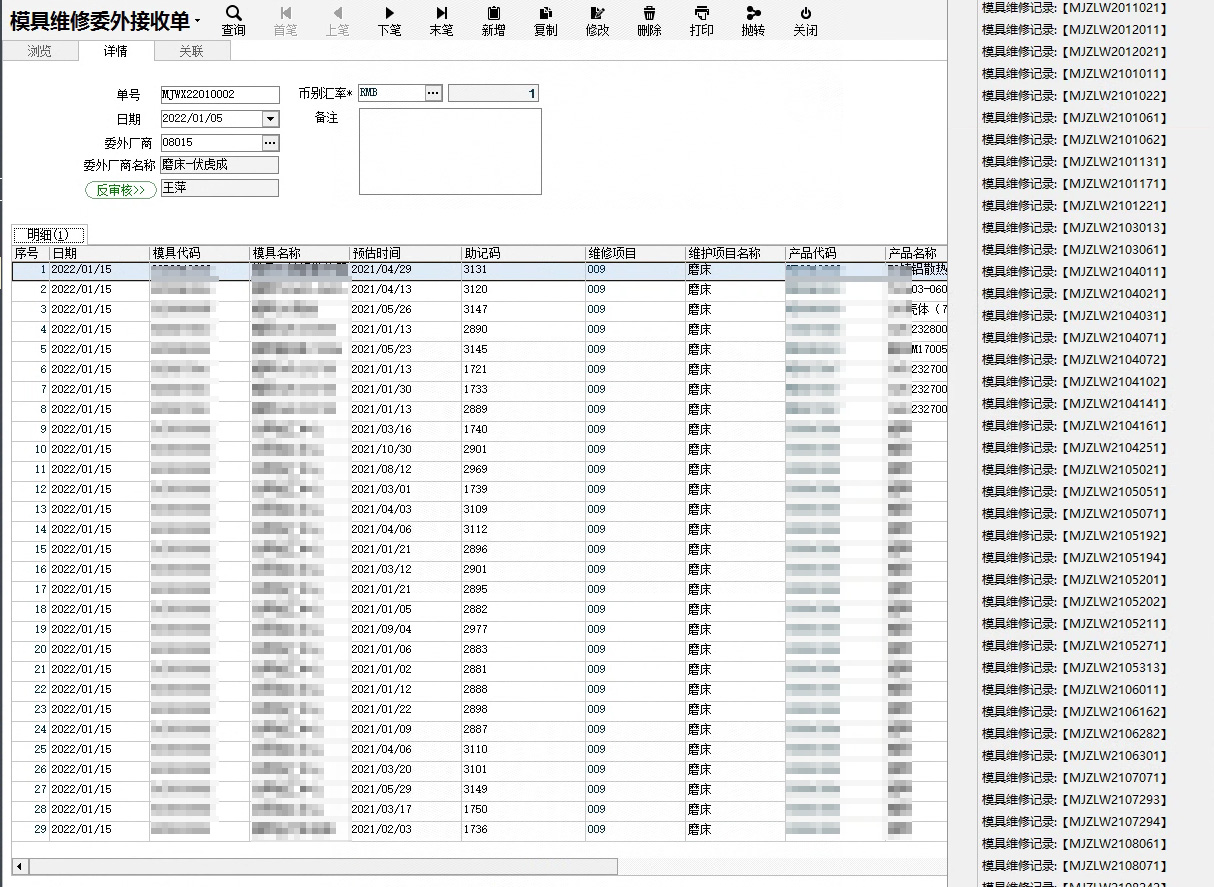Switch to the 关联 tab
Image resolution: width=1214 pixels, height=887 pixels.
pyautogui.click(x=192, y=51)
